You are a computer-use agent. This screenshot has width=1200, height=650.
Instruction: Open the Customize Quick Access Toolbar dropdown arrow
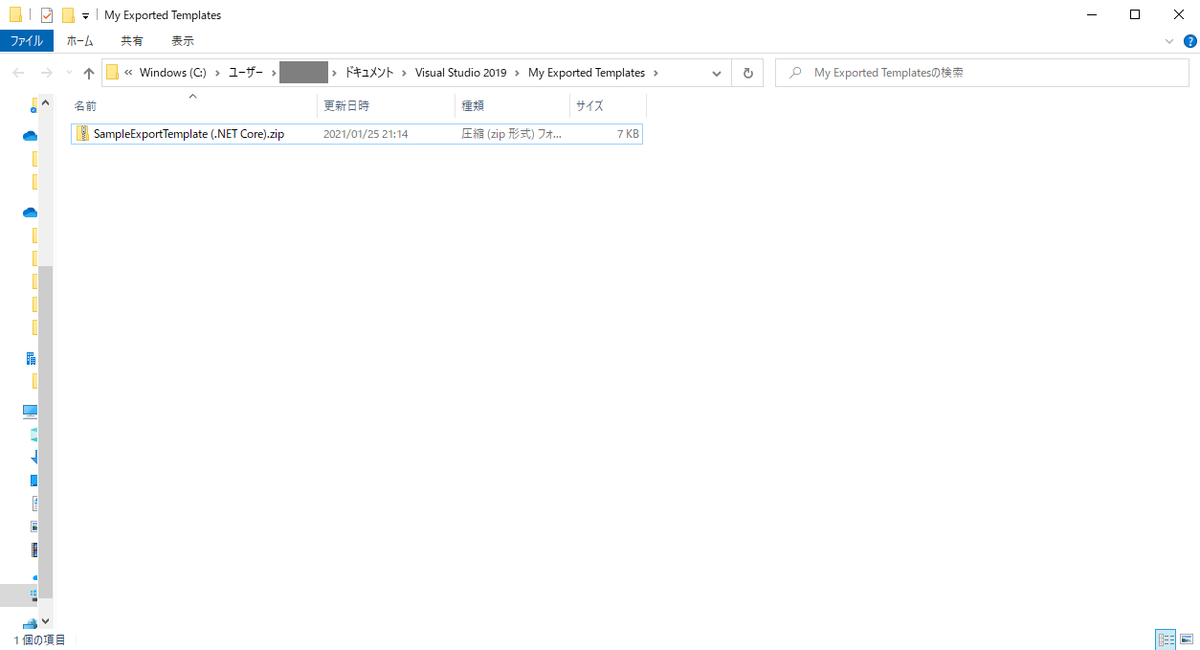point(85,16)
